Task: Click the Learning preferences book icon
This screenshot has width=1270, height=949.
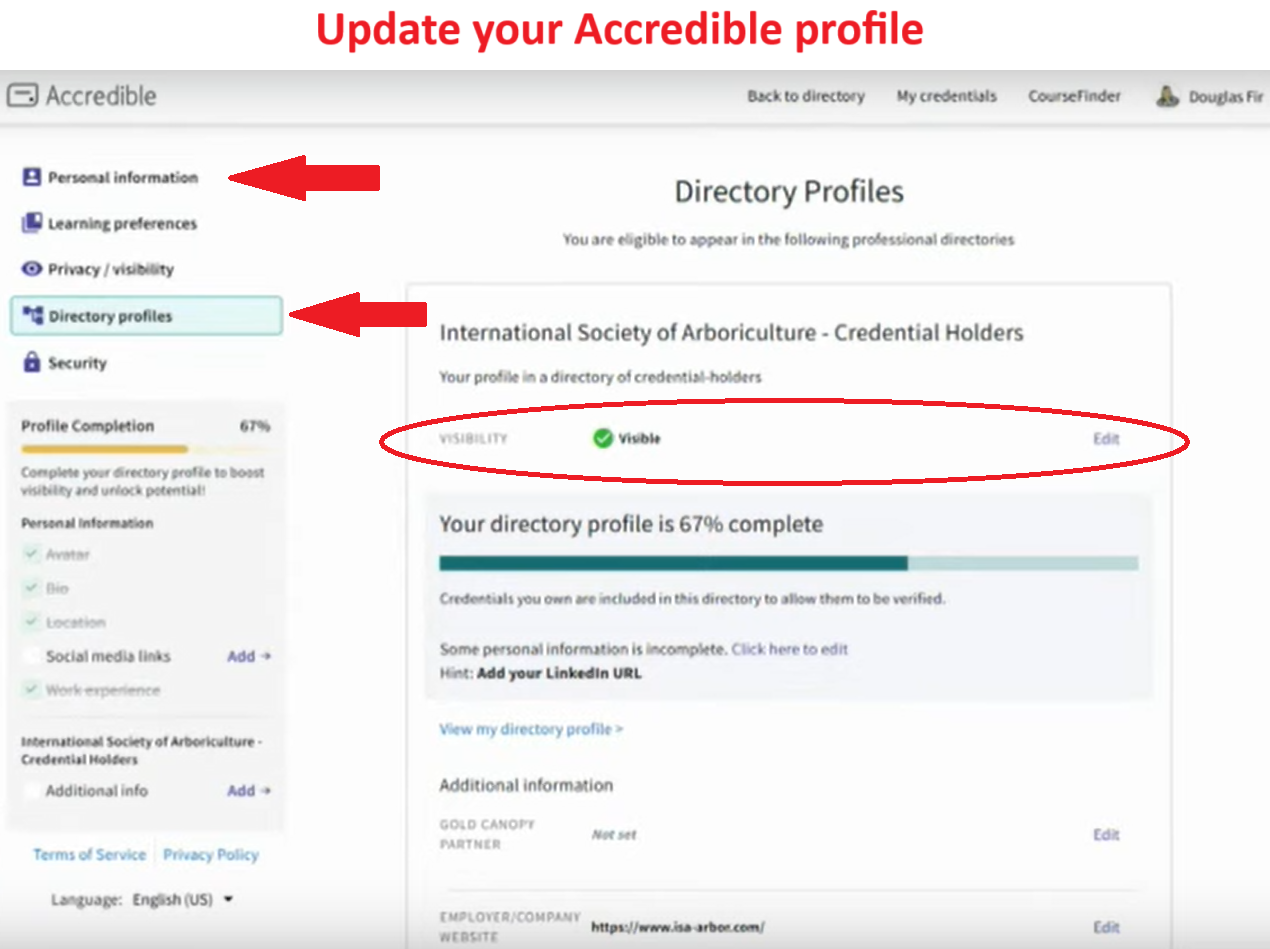Action: (x=32, y=223)
